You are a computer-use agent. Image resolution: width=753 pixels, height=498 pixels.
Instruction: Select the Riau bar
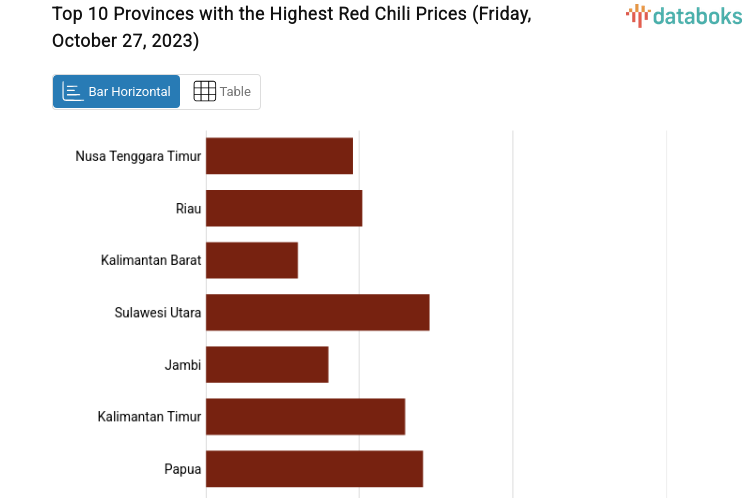coord(284,208)
